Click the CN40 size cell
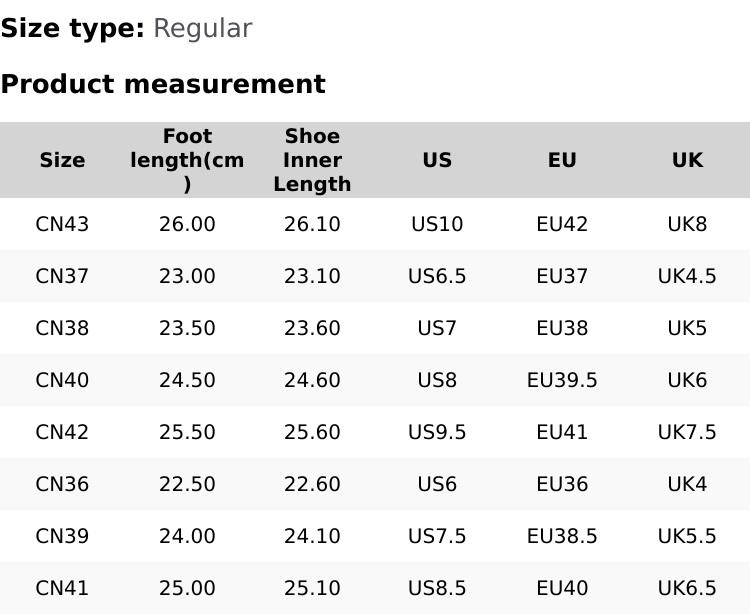 [62, 380]
